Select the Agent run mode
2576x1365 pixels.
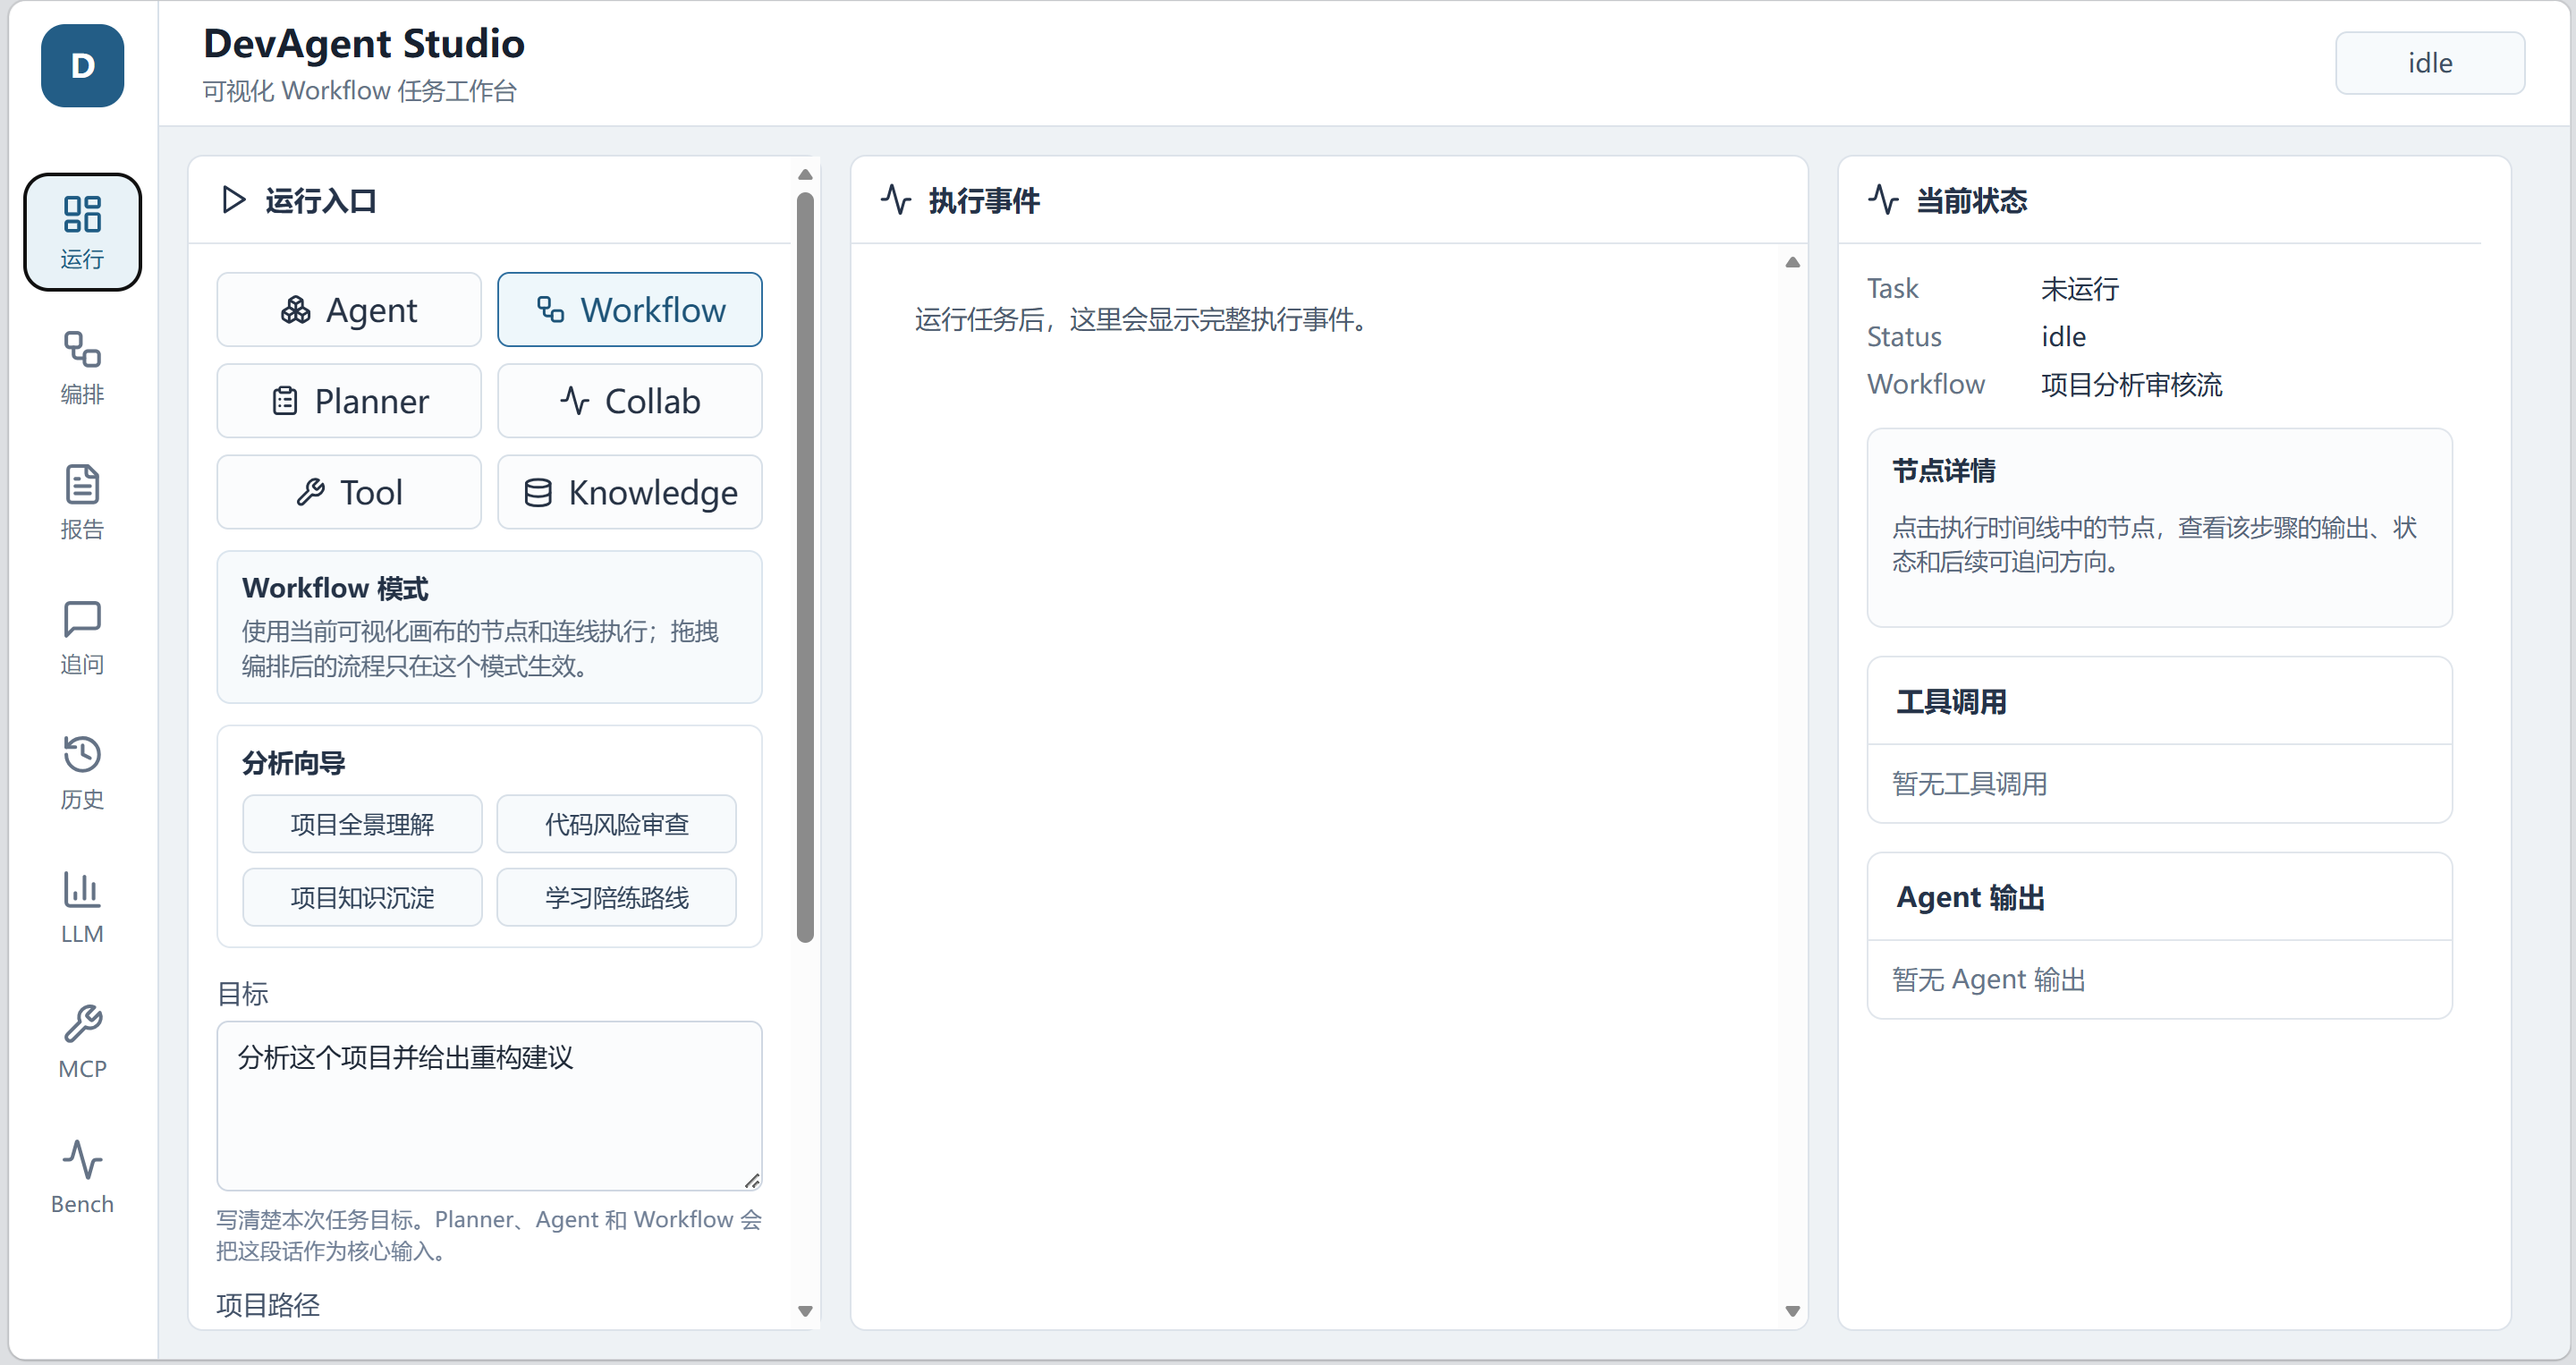(349, 310)
